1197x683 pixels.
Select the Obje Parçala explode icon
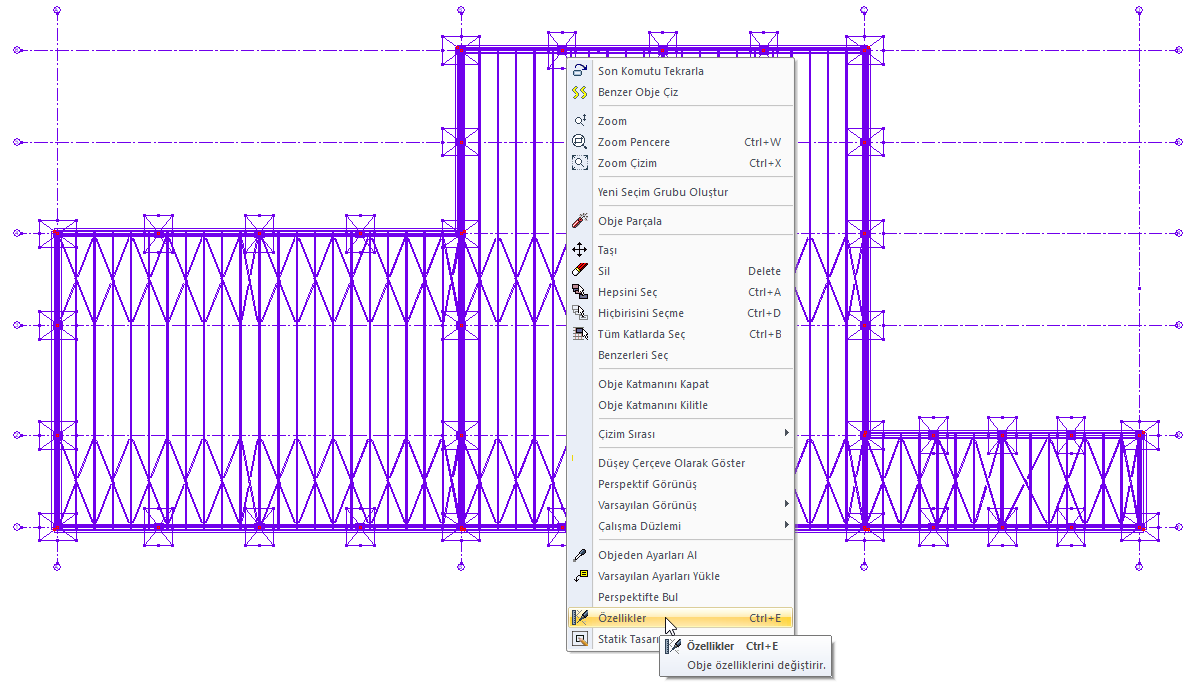tap(580, 221)
